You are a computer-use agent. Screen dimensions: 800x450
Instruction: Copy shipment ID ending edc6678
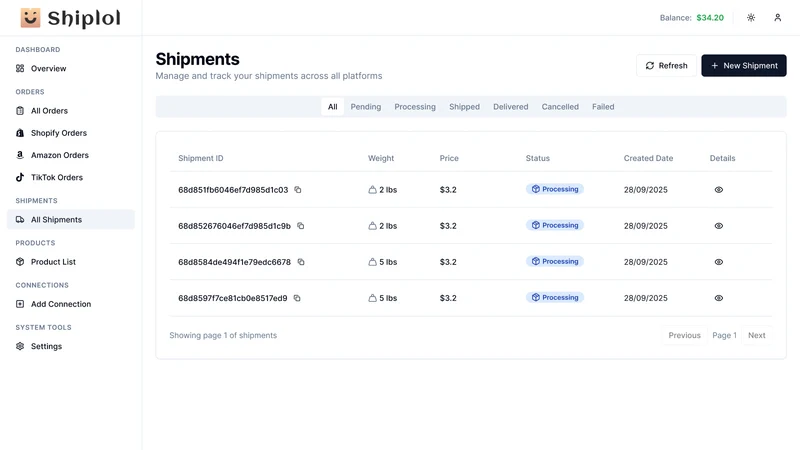point(301,262)
